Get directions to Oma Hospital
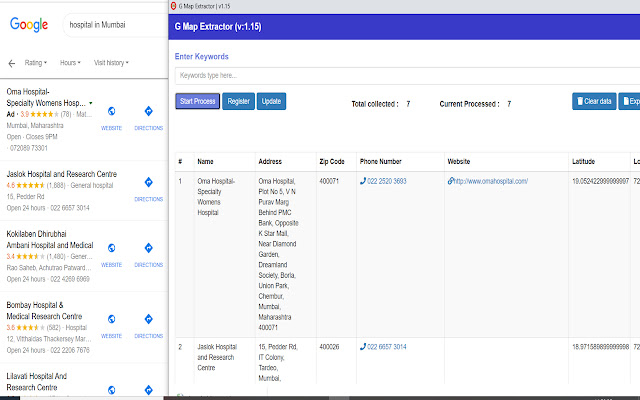Viewport: 640px width, 400px height. point(149,111)
